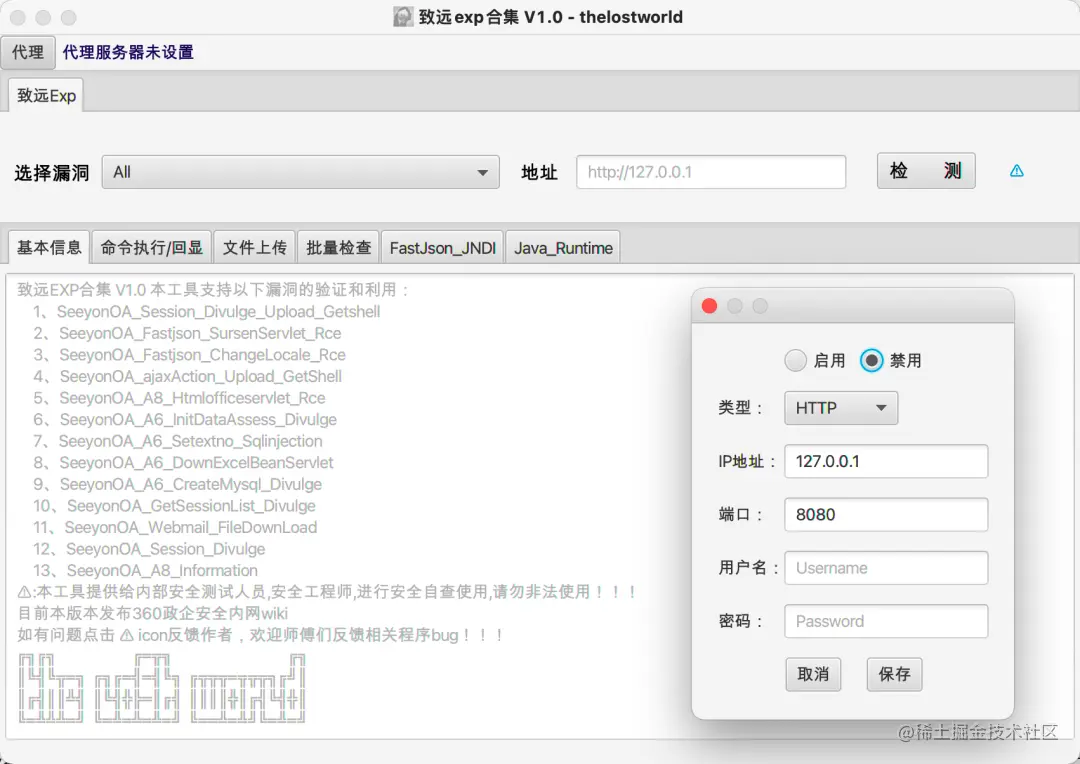Open the 类型 HTTP dropdown

coord(840,407)
